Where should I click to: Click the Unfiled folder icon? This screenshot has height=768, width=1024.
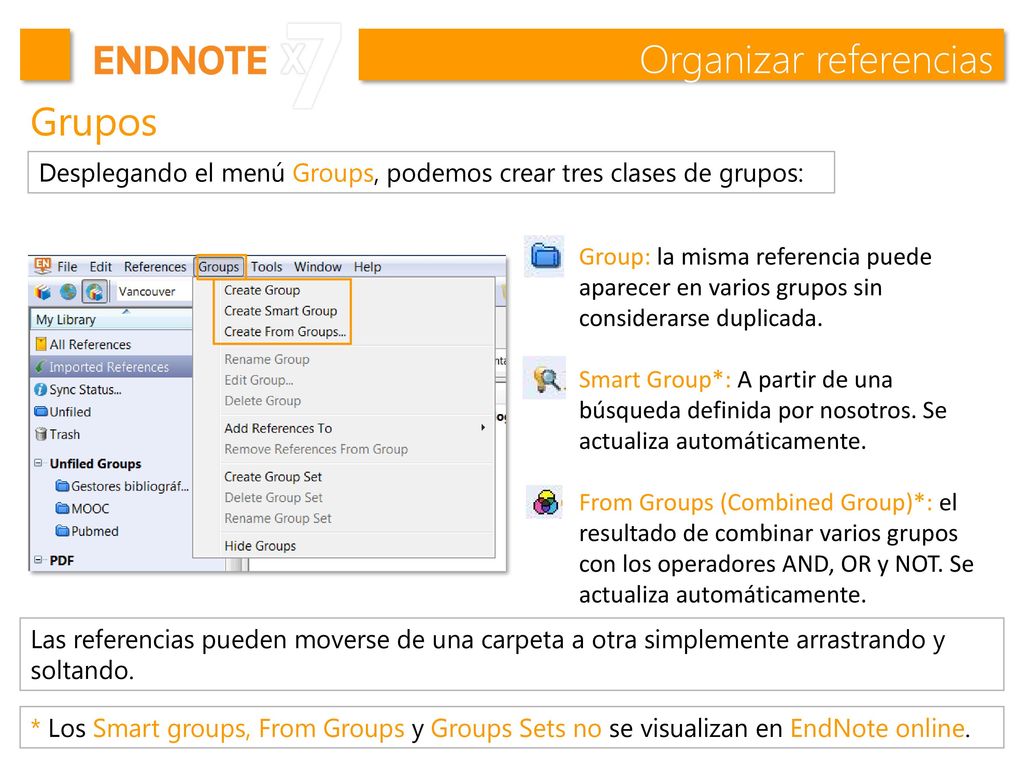[41, 412]
